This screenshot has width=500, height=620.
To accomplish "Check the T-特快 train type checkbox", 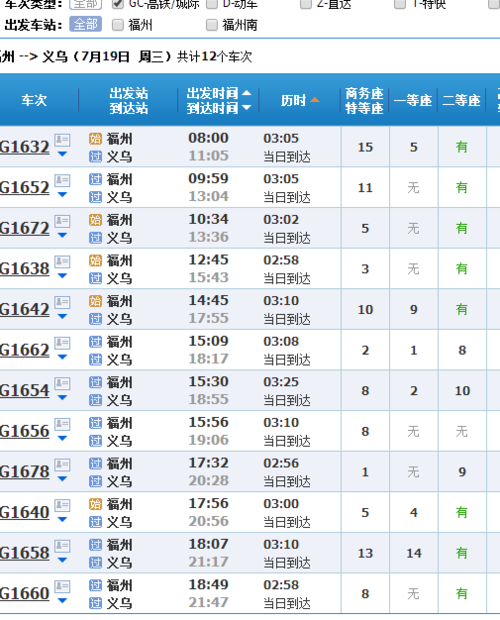I will tap(400, 4).
